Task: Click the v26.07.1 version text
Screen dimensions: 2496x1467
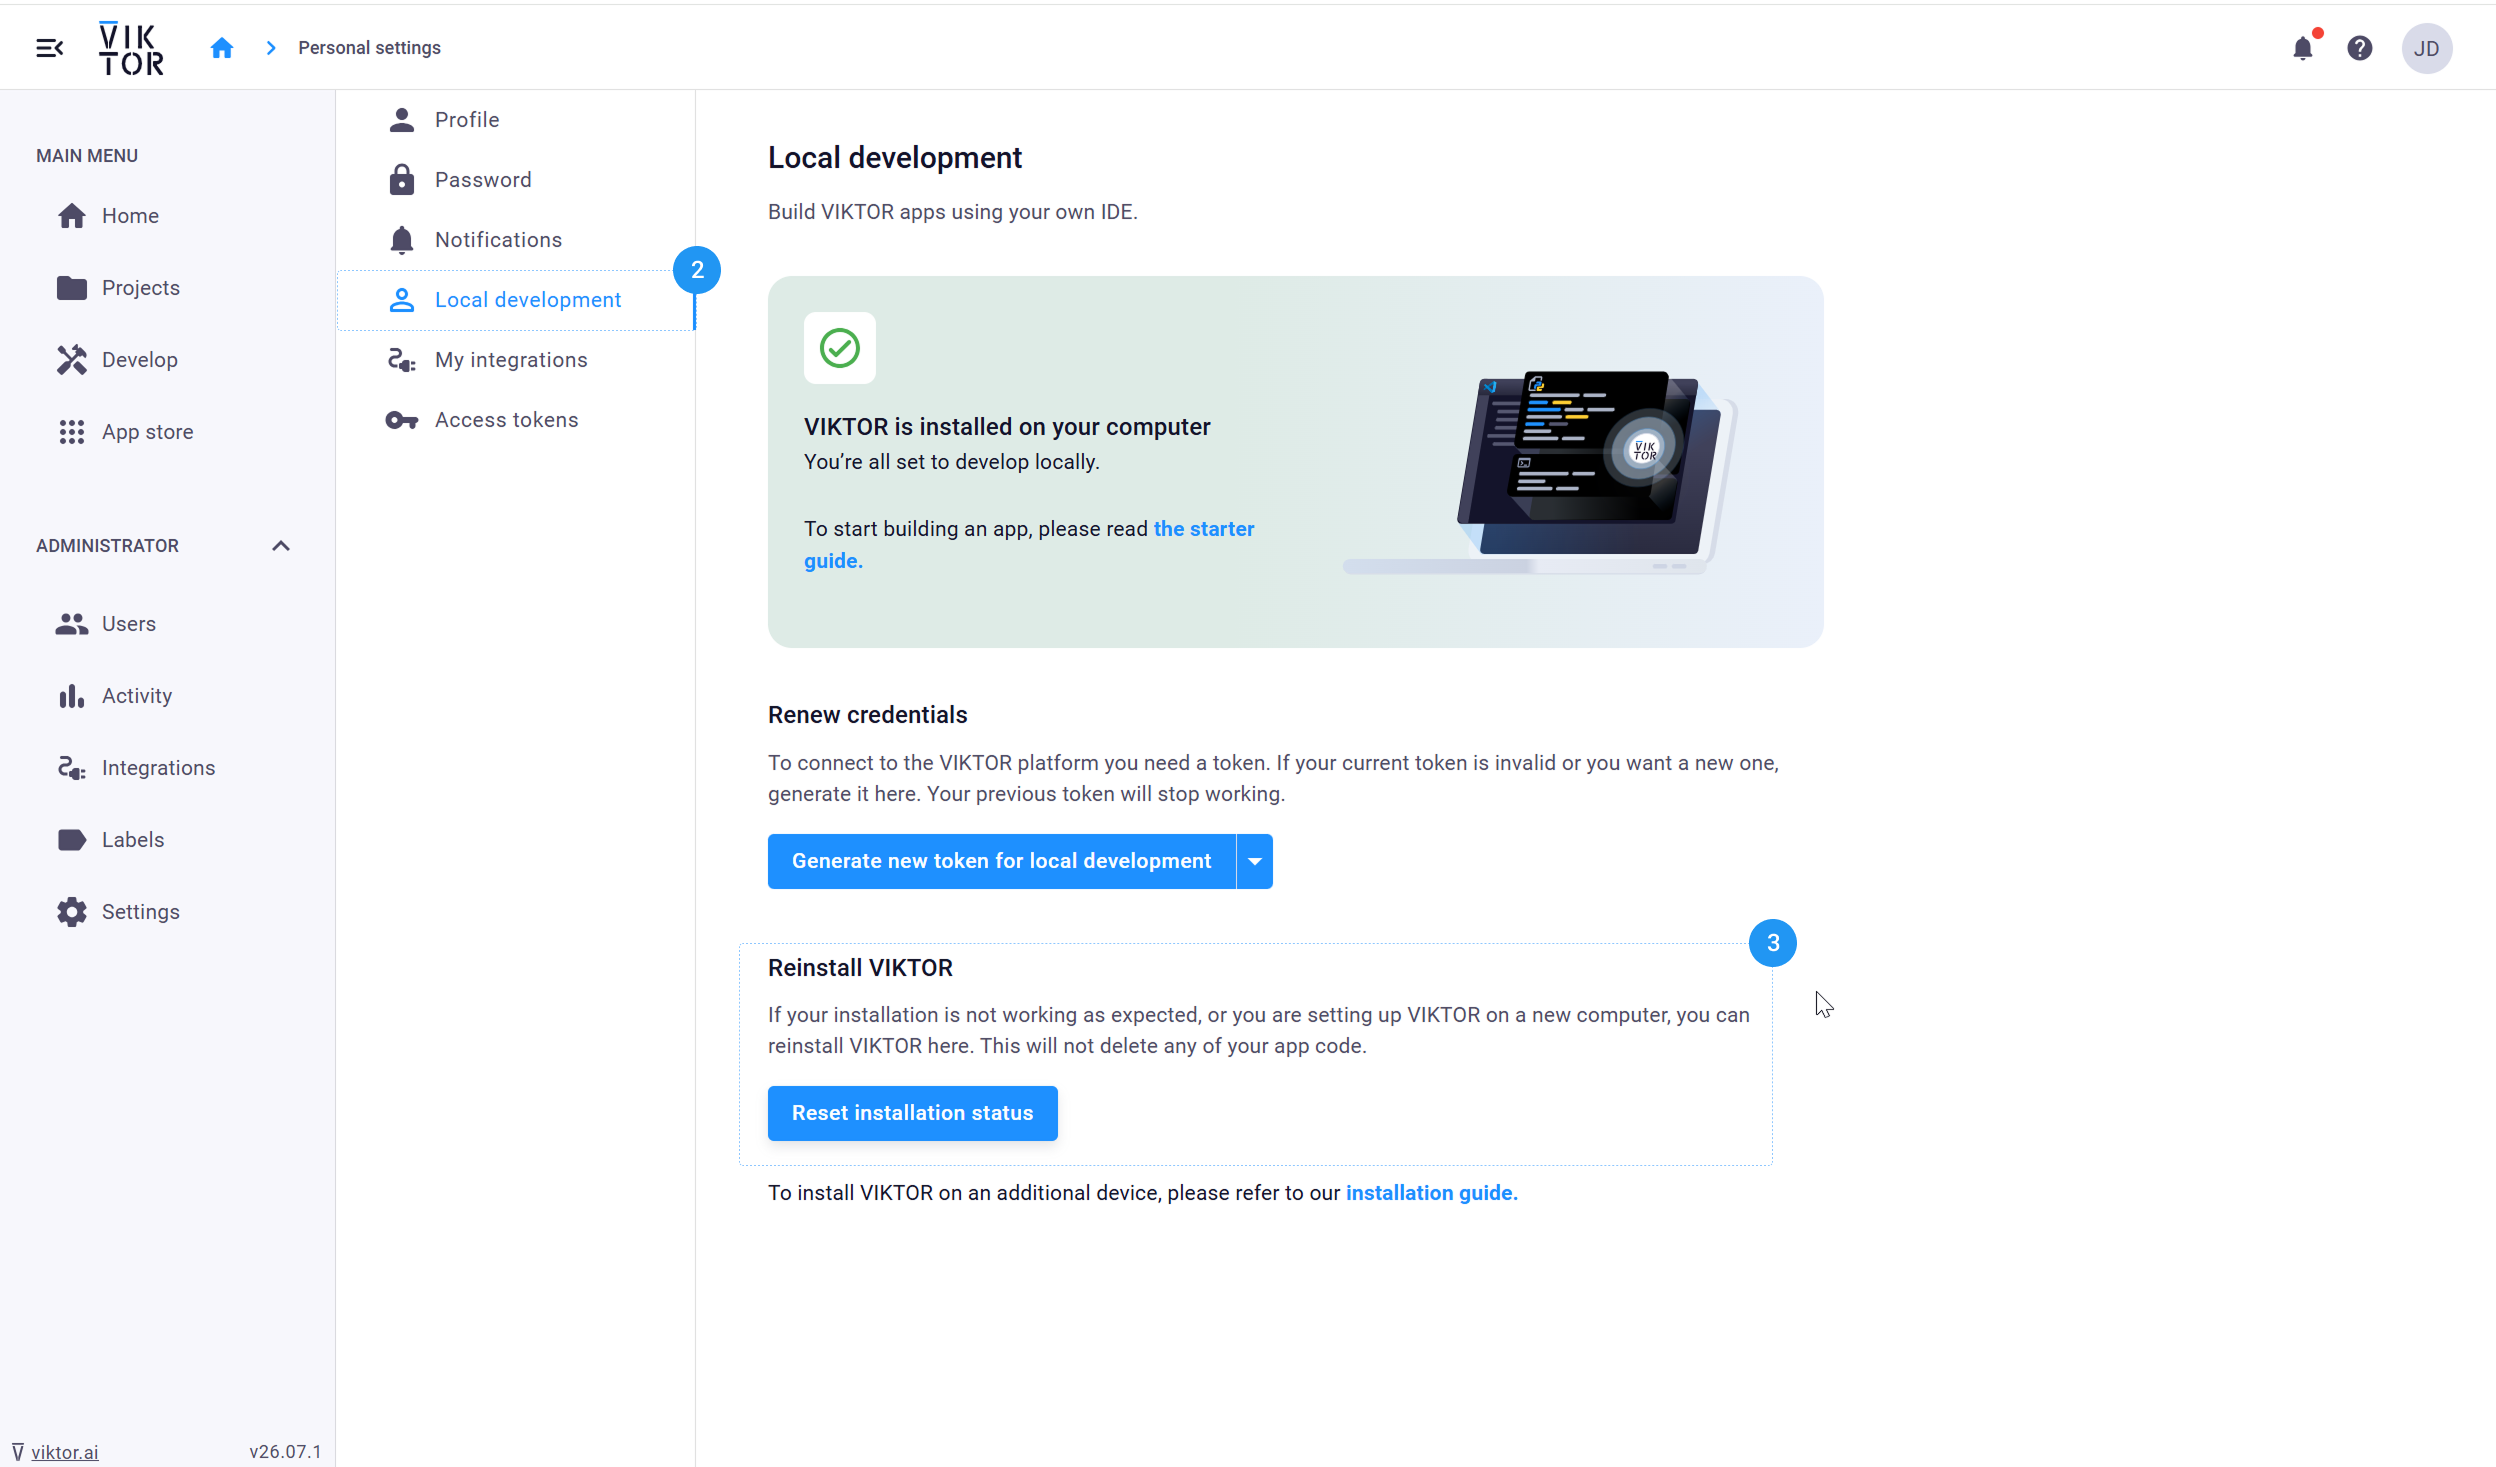Action: pyautogui.click(x=285, y=1452)
